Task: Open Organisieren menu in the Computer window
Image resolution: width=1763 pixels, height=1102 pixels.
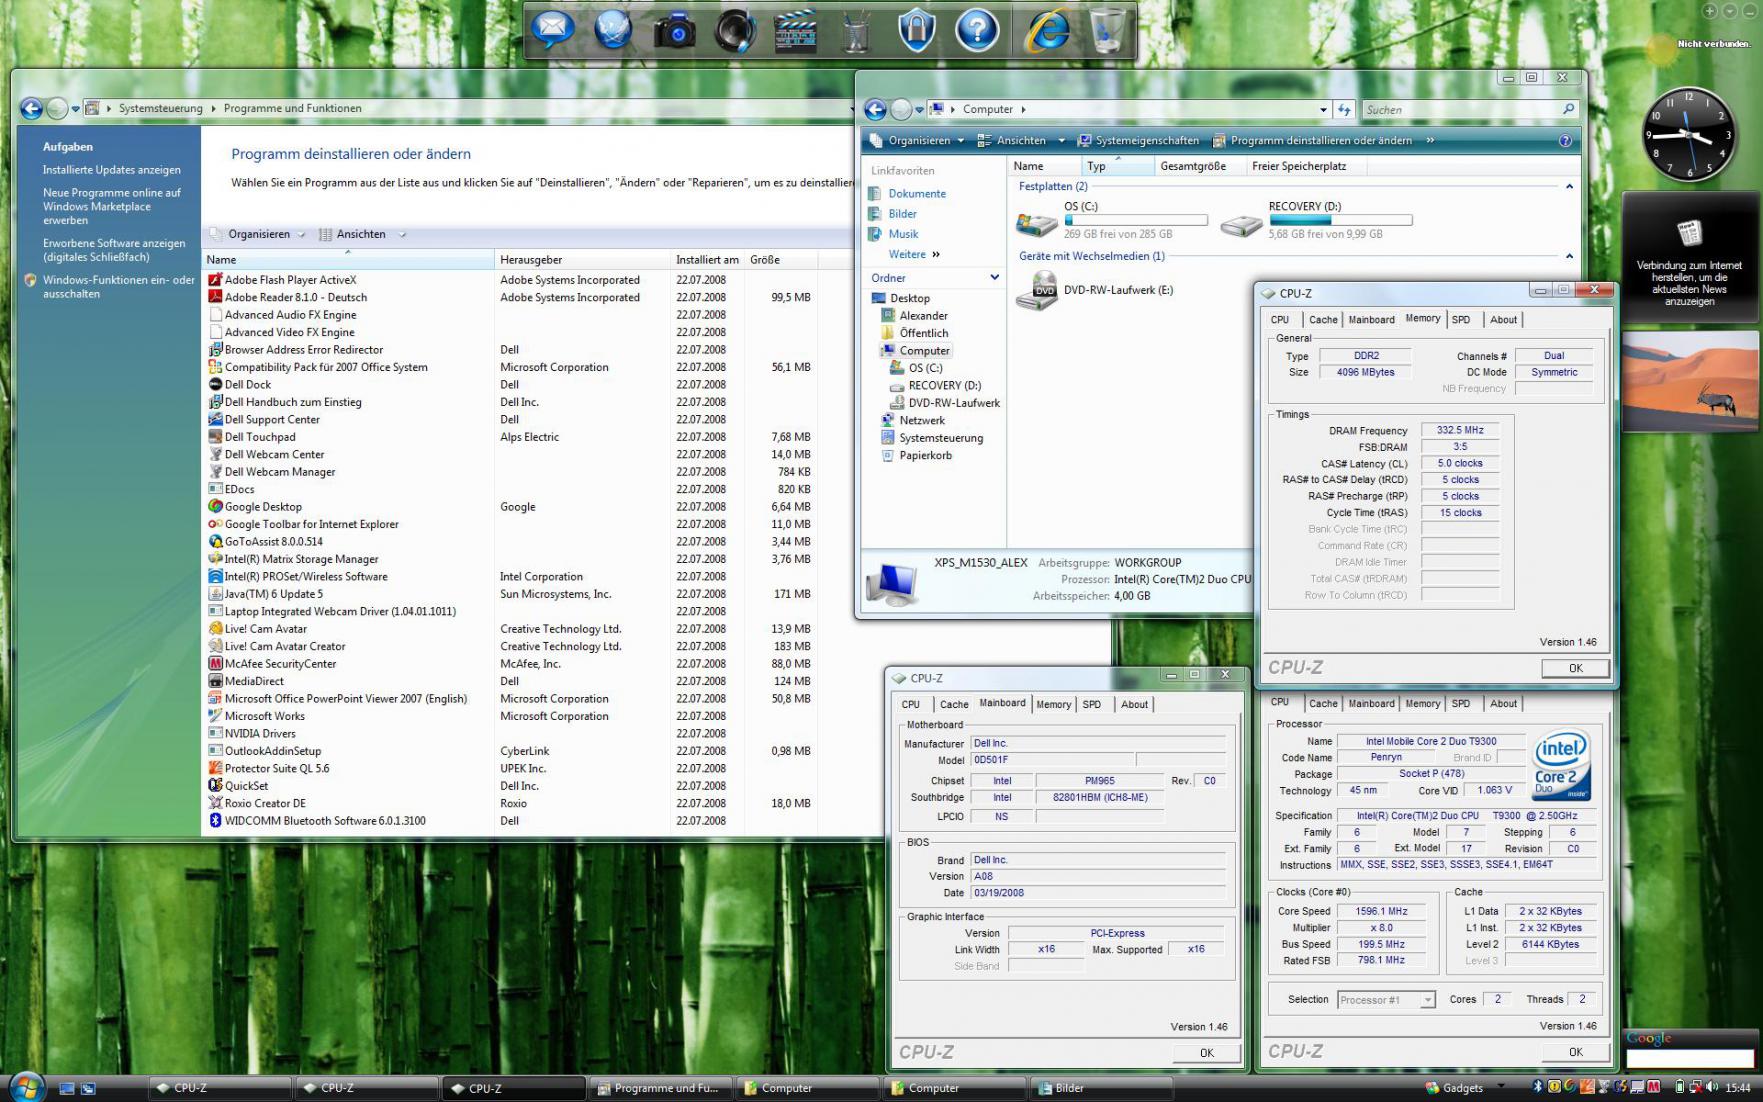Action: pos(917,140)
